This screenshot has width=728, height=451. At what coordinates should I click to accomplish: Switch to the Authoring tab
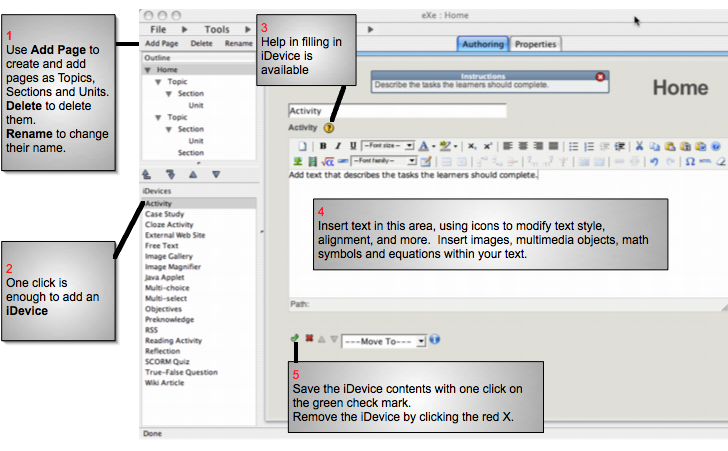click(x=482, y=44)
